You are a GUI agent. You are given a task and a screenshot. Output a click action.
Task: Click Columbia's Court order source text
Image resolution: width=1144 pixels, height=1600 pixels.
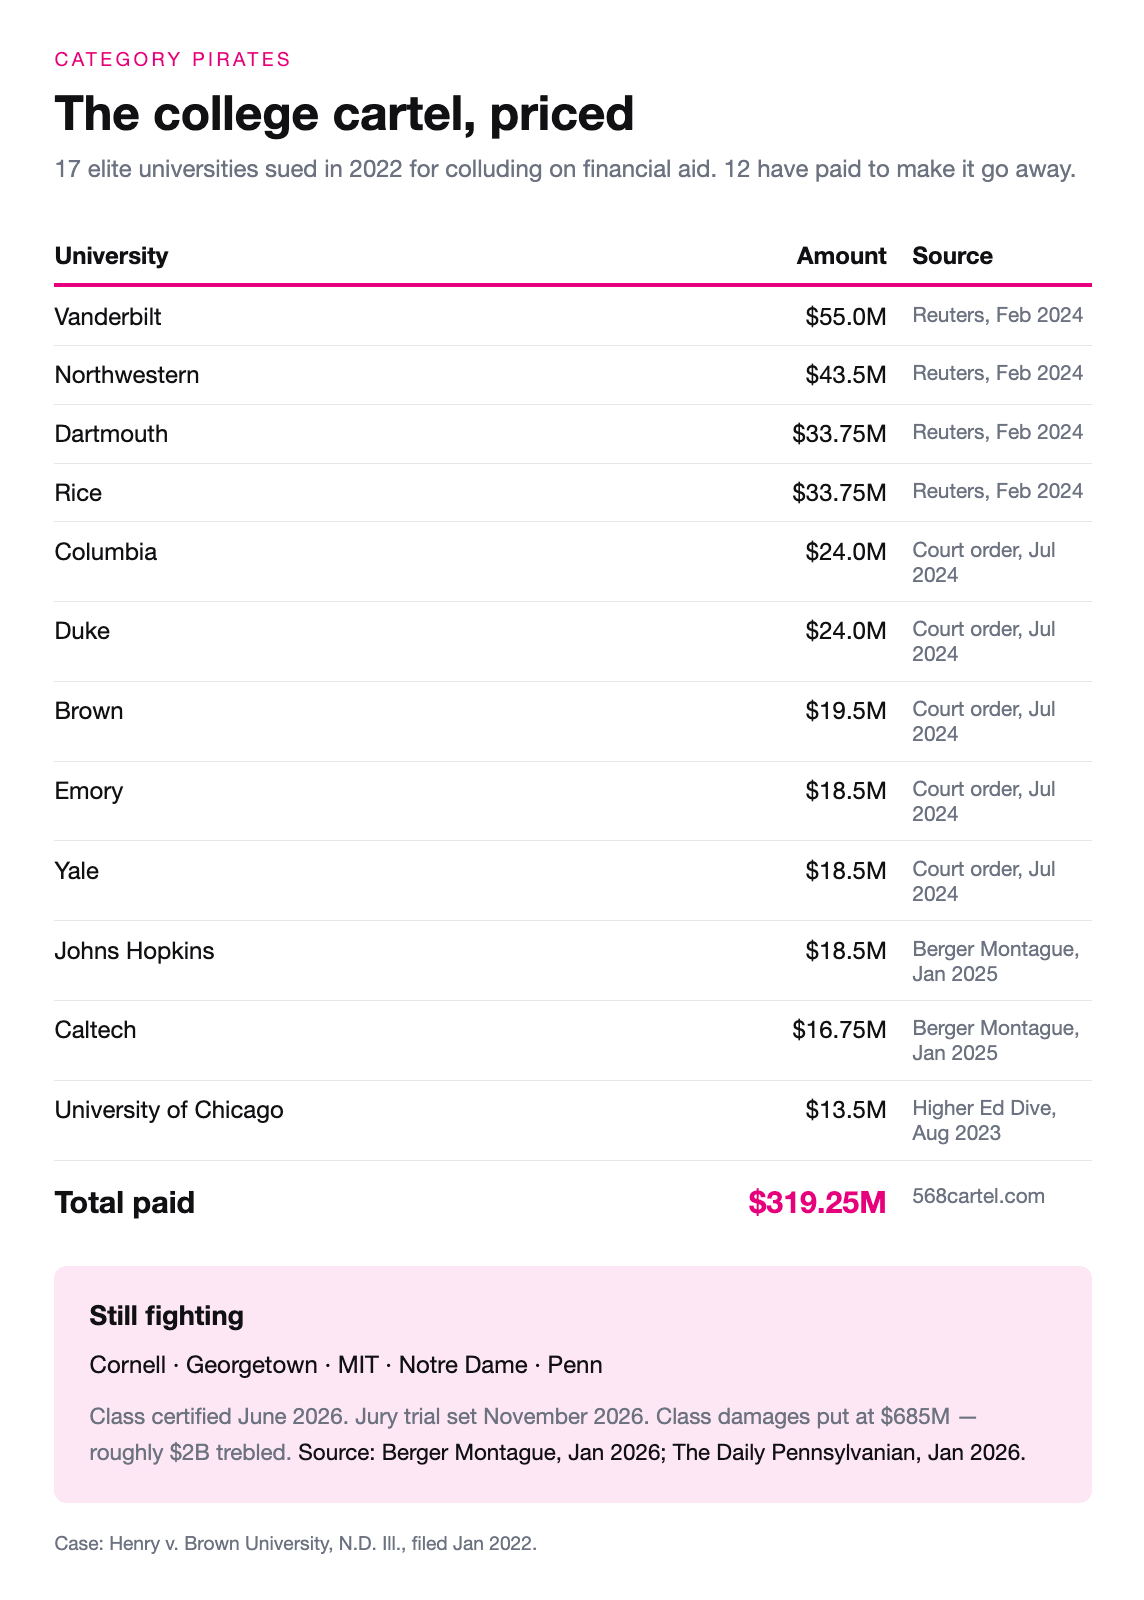984,562
